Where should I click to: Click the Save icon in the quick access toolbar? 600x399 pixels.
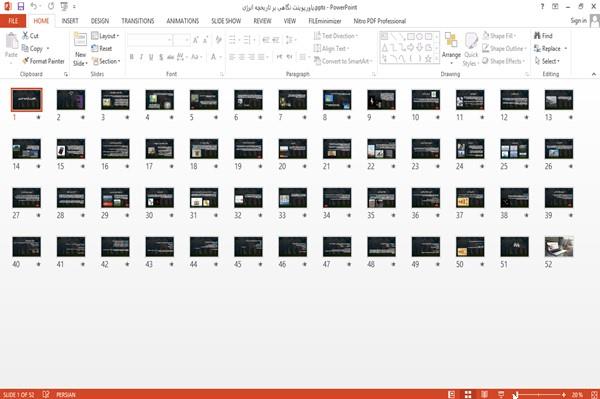pos(21,7)
